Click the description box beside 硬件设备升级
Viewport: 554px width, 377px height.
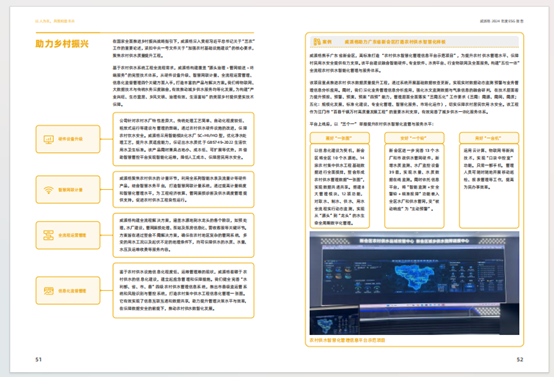(183, 139)
